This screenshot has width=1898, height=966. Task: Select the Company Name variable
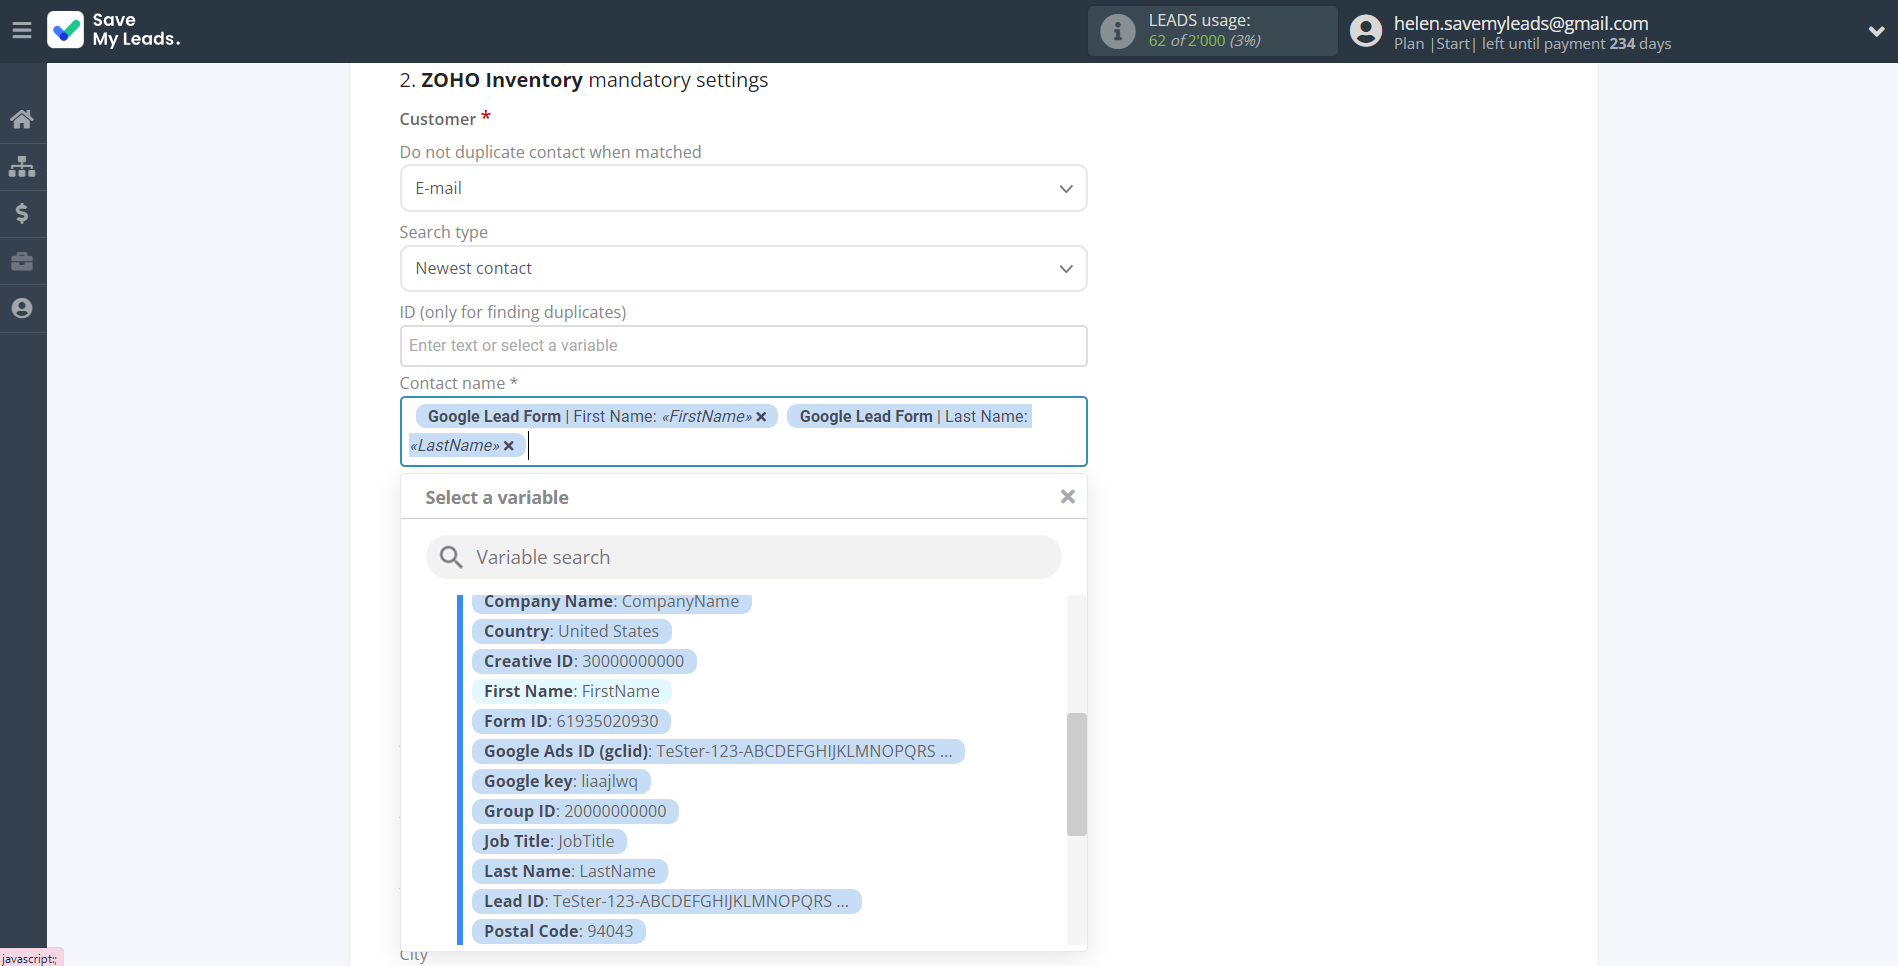tap(611, 602)
